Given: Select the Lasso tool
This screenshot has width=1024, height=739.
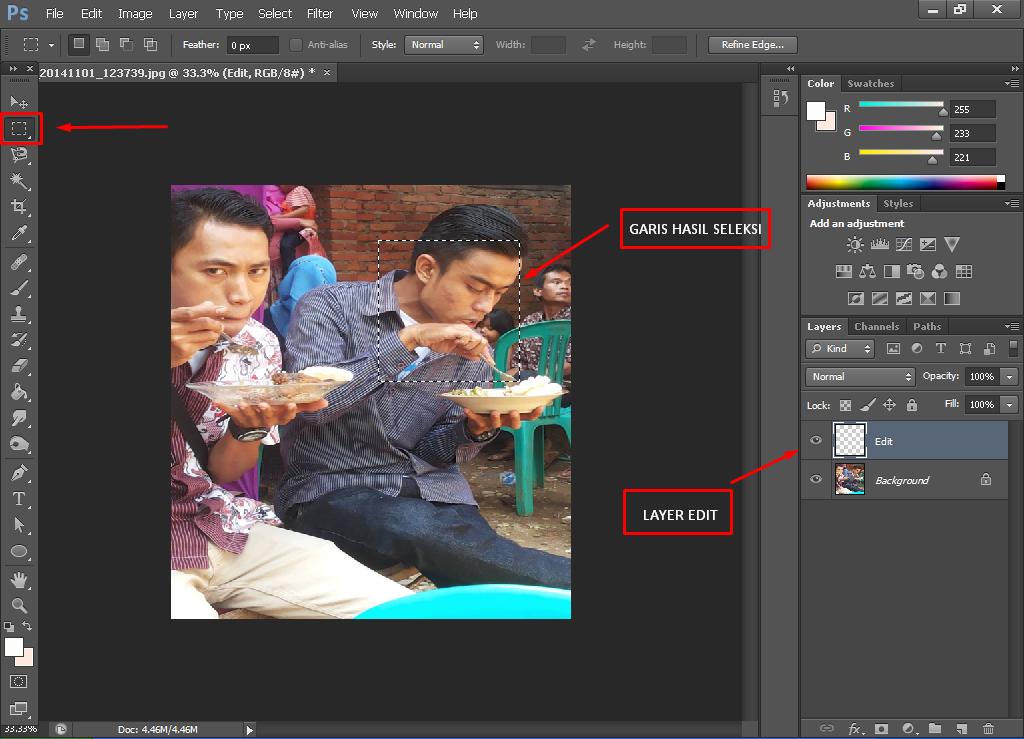Looking at the screenshot, I should point(20,155).
